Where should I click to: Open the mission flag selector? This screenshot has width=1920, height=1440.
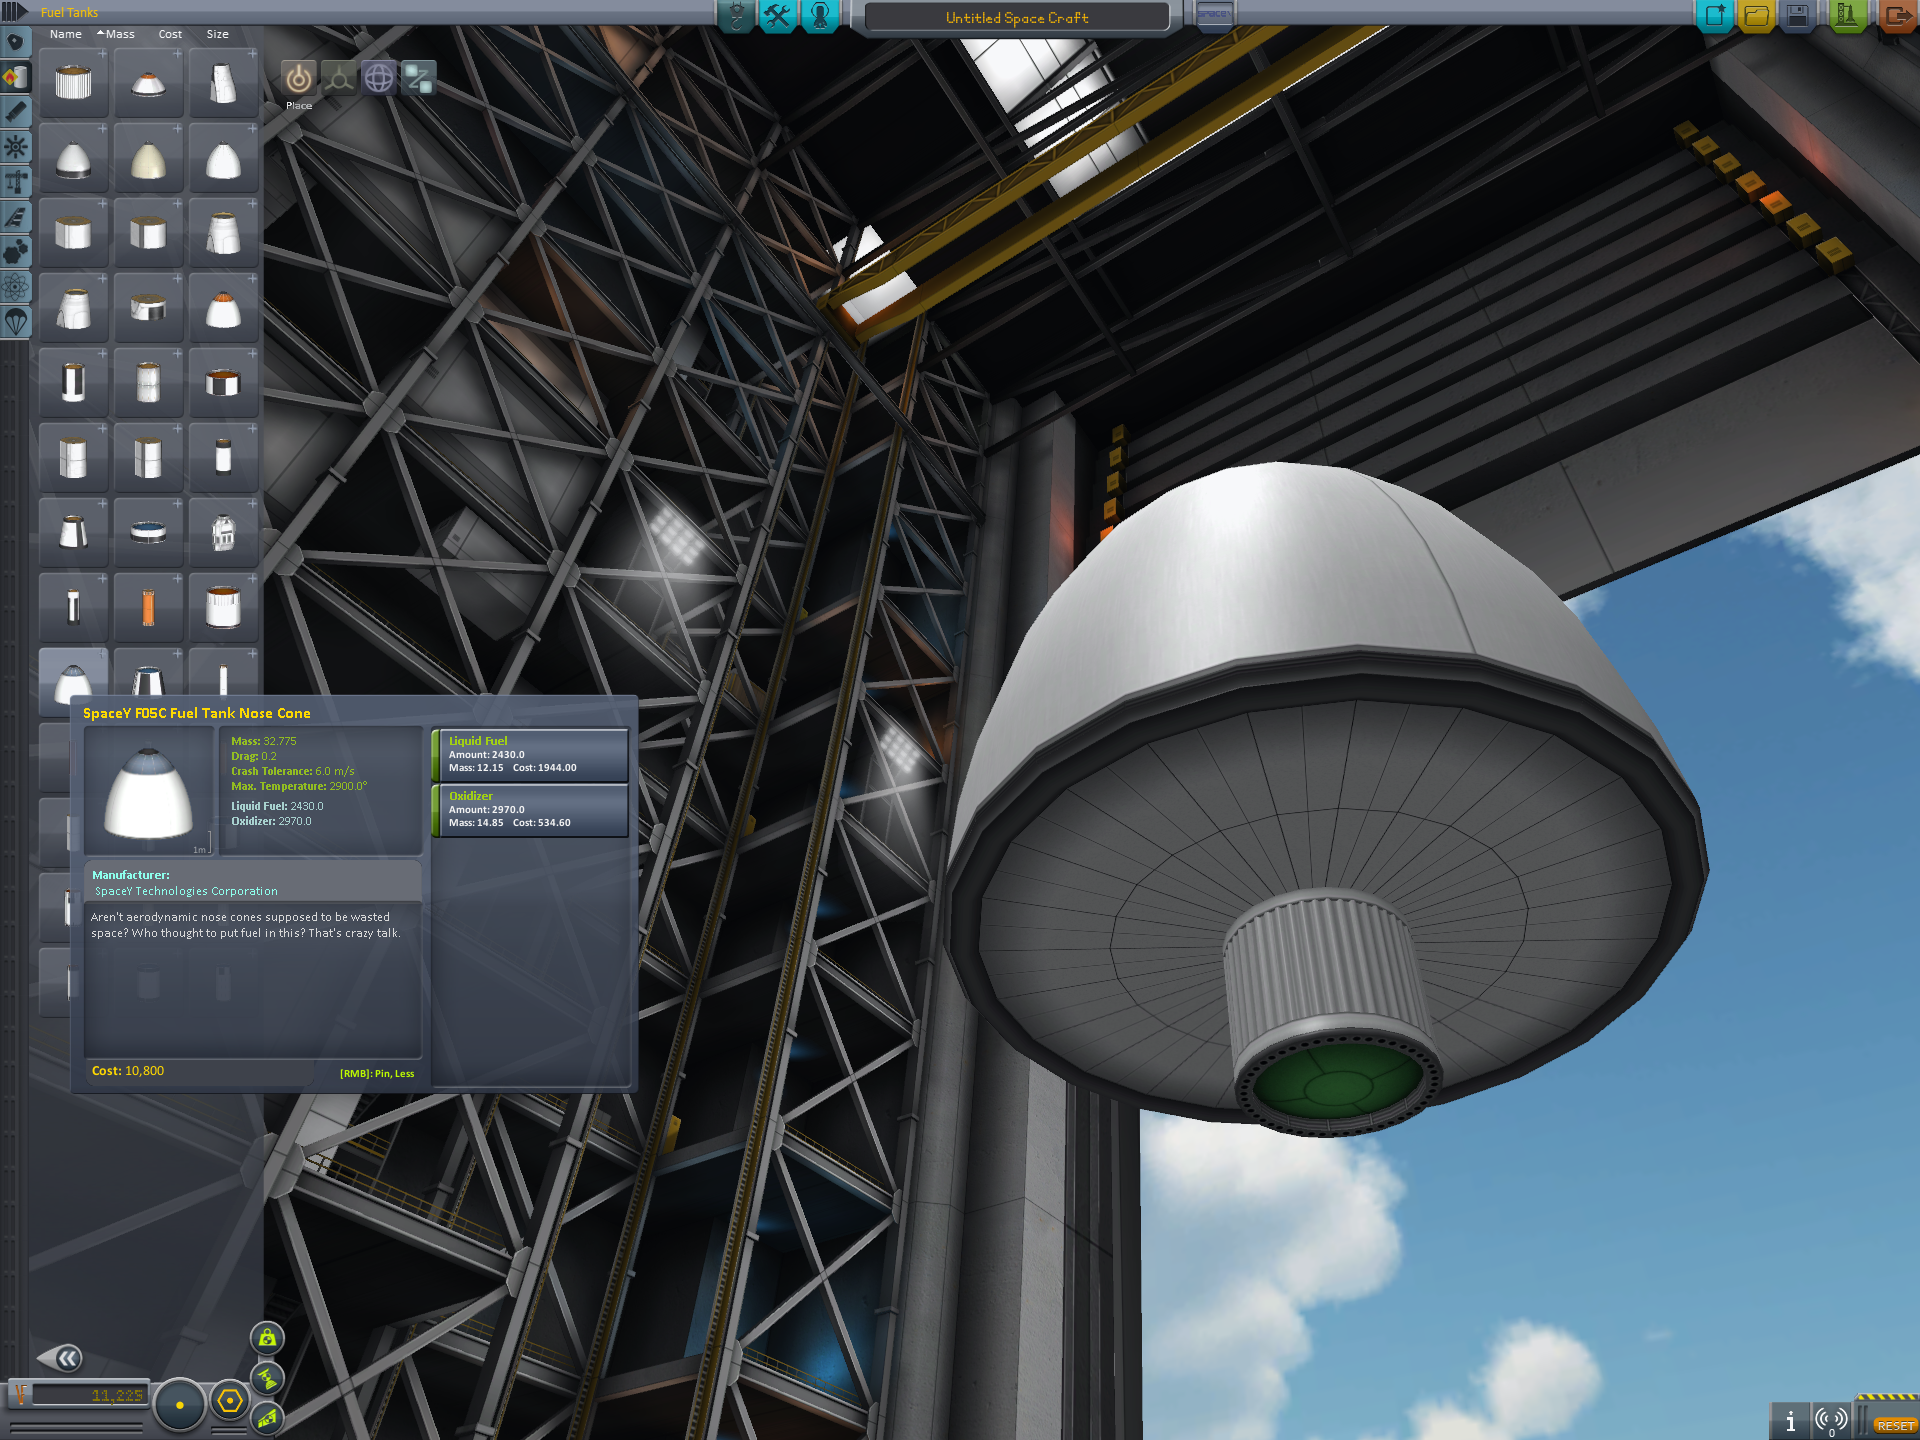coord(1214,16)
